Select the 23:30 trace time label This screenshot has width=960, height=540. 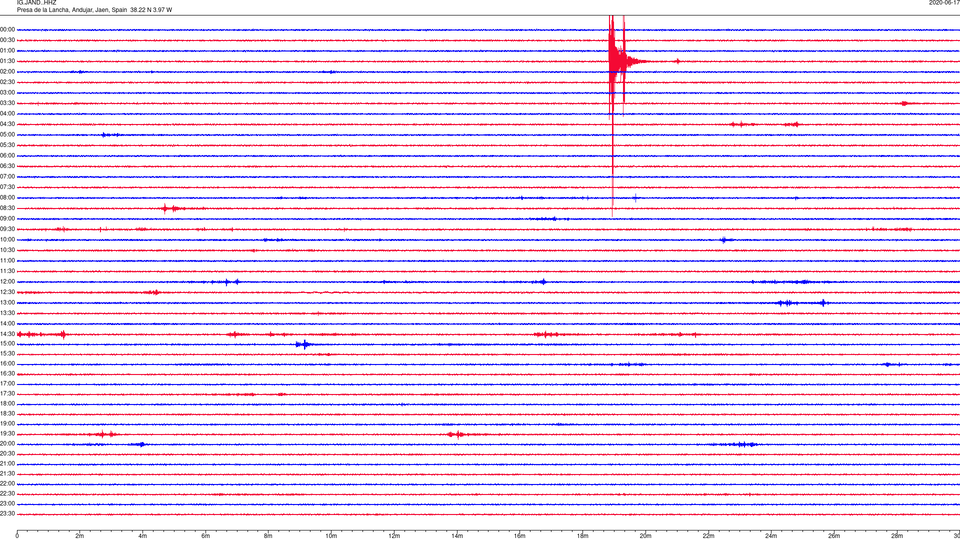click(7, 514)
